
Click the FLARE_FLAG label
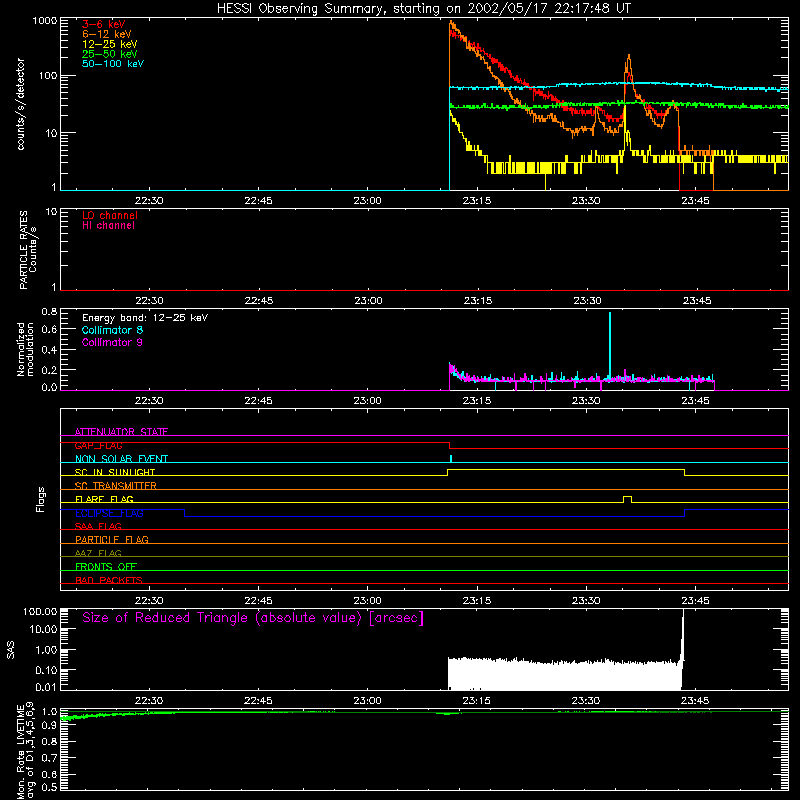point(104,499)
